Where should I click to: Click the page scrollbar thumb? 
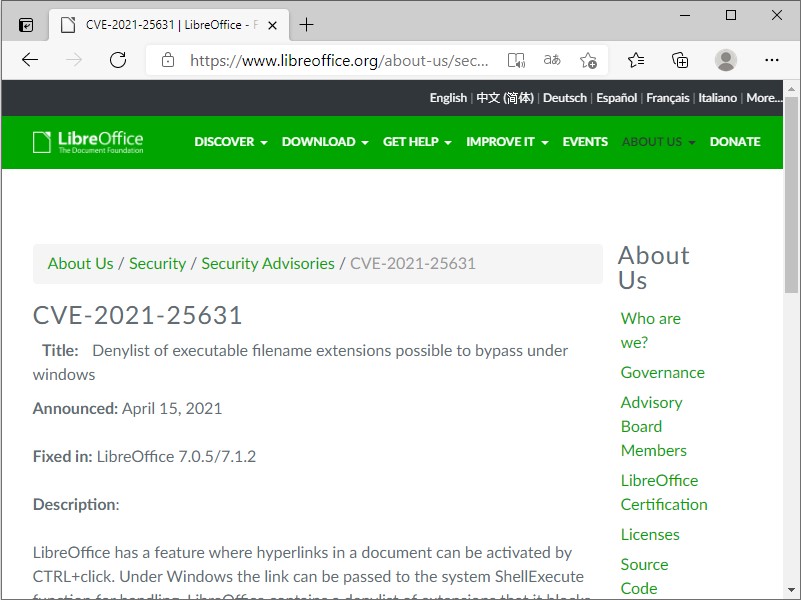[791, 195]
